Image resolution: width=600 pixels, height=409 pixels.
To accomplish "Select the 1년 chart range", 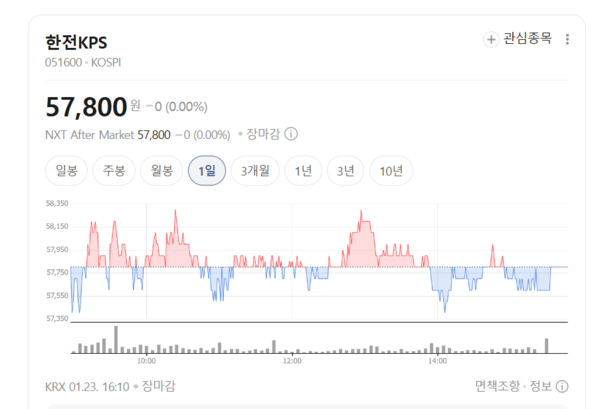I will coord(303,171).
